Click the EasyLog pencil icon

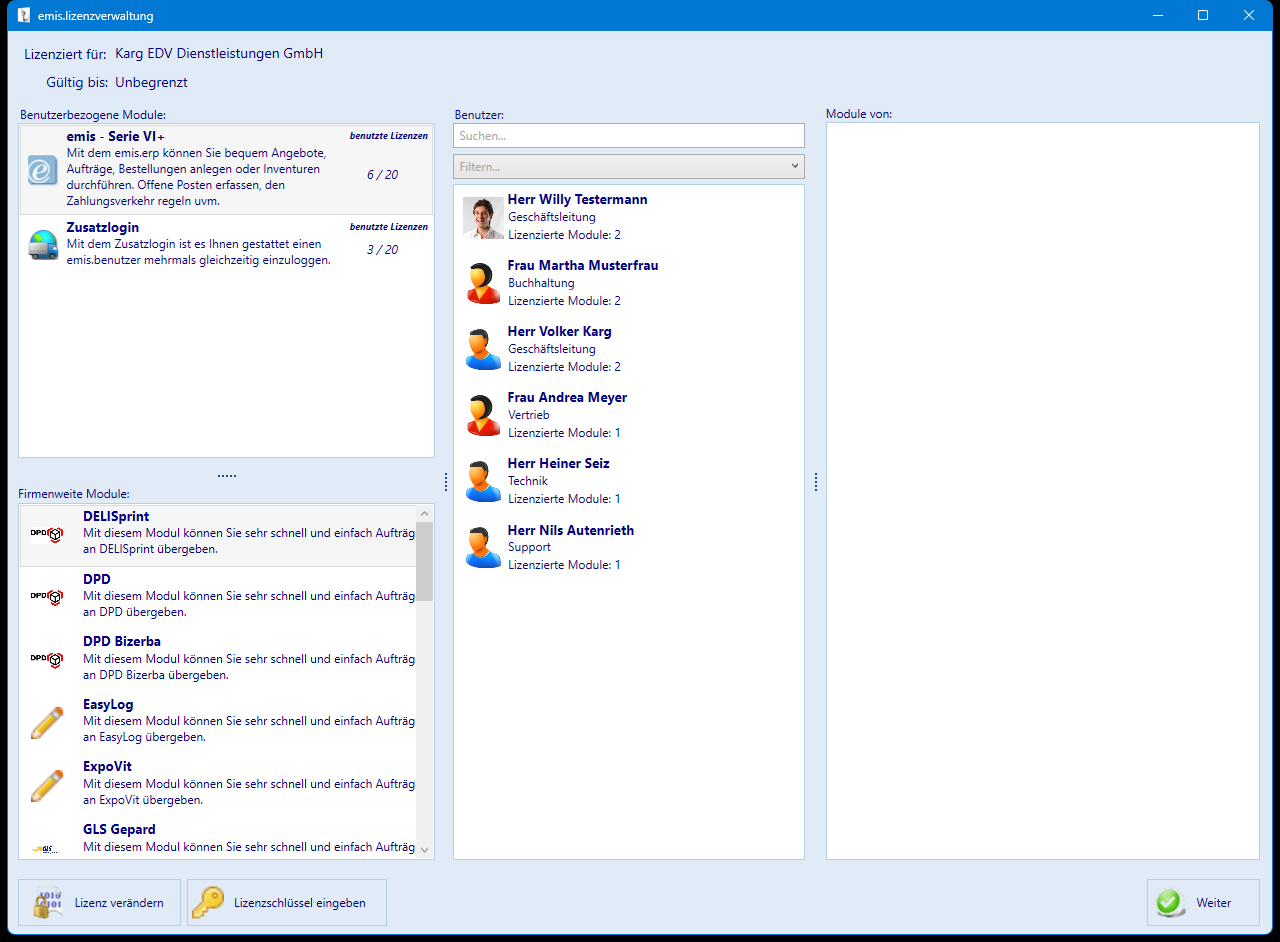coord(47,722)
